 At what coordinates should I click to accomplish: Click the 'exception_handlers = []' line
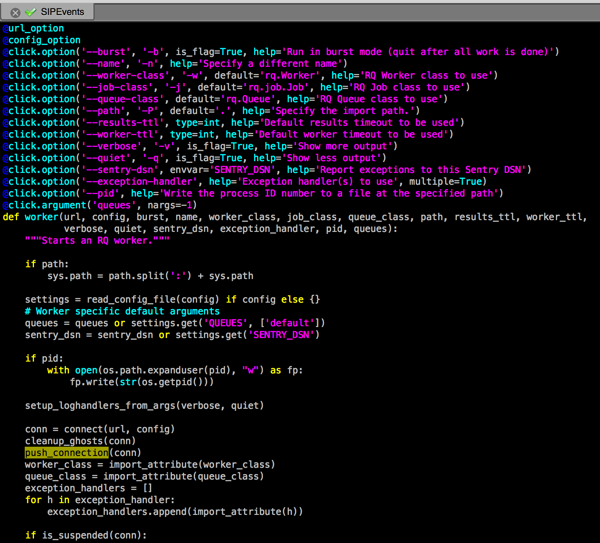click(x=89, y=488)
